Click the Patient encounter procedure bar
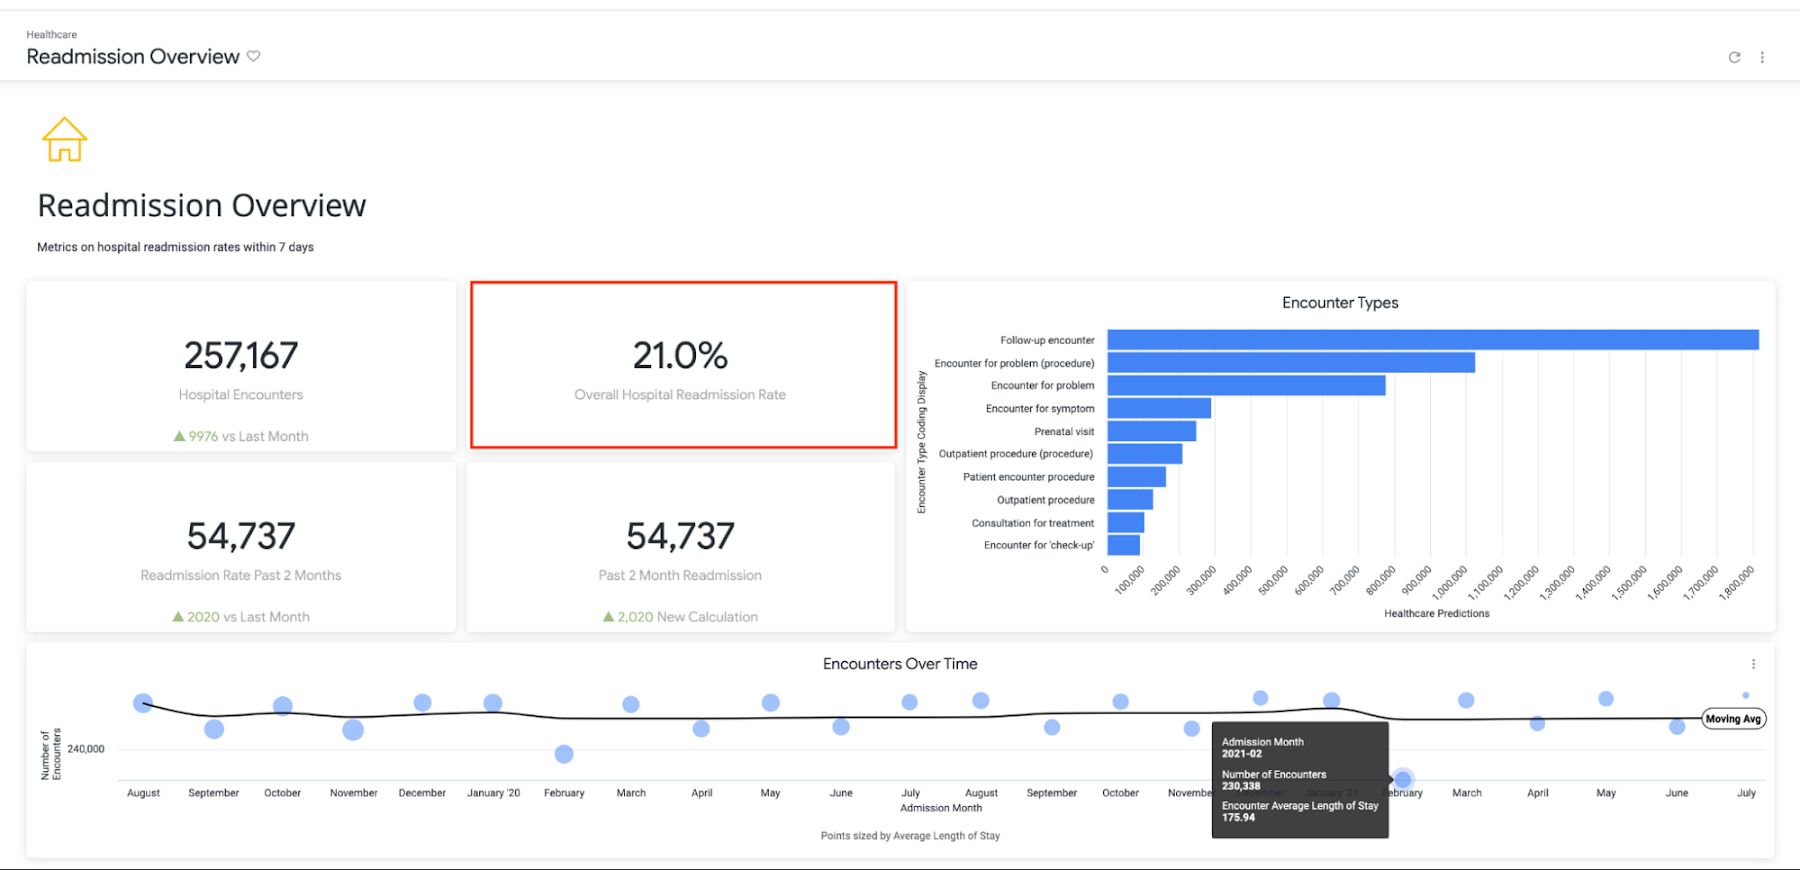Screen dimensions: 1800x870 1137,477
